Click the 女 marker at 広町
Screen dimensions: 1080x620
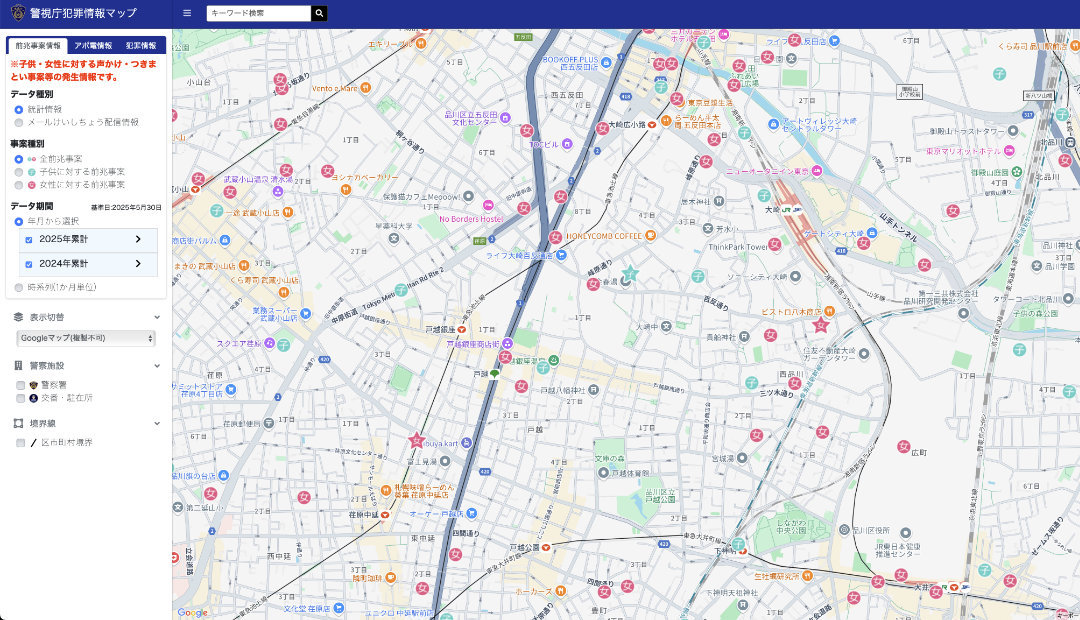903,446
